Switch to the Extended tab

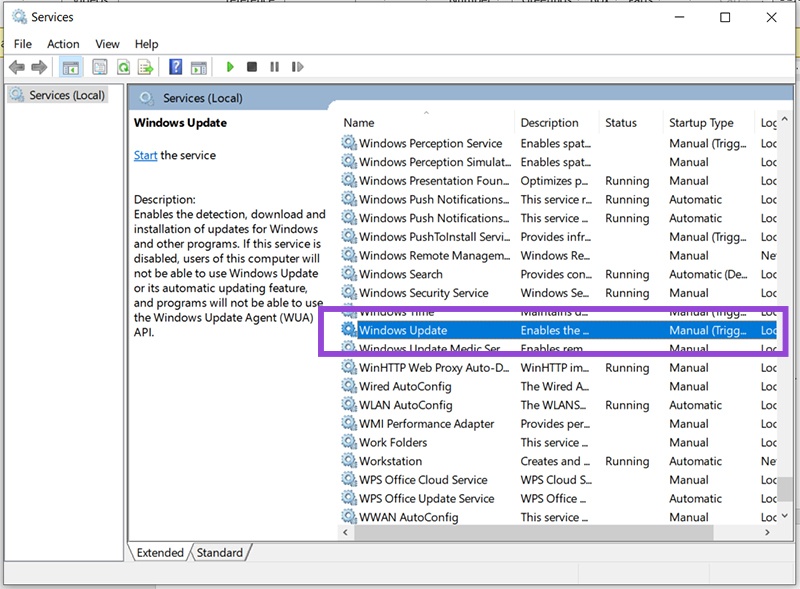pyautogui.click(x=160, y=553)
